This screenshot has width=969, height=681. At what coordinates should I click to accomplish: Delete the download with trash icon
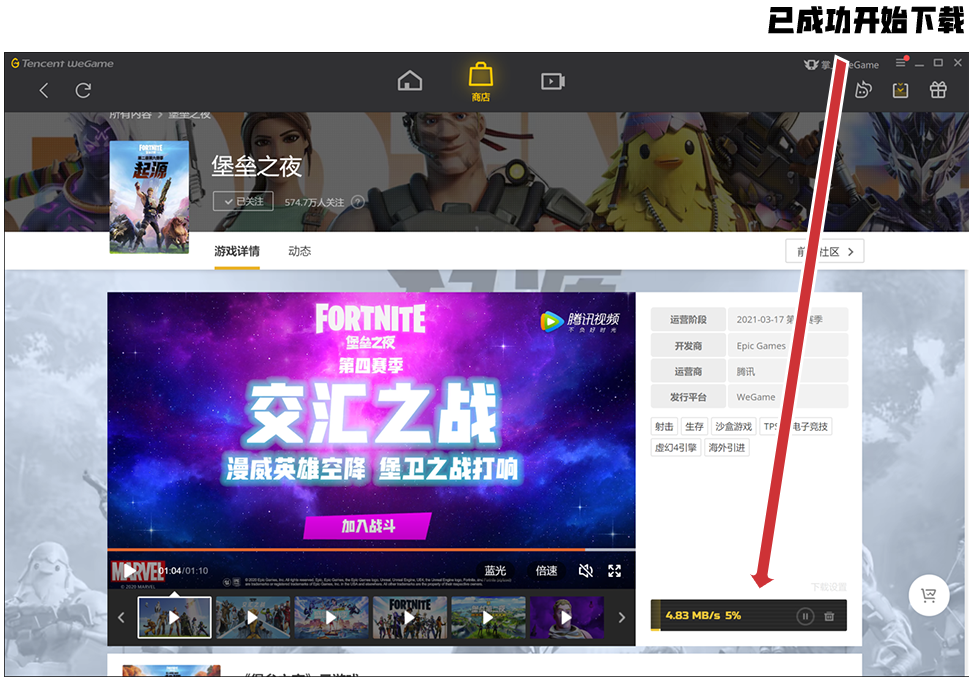click(829, 616)
